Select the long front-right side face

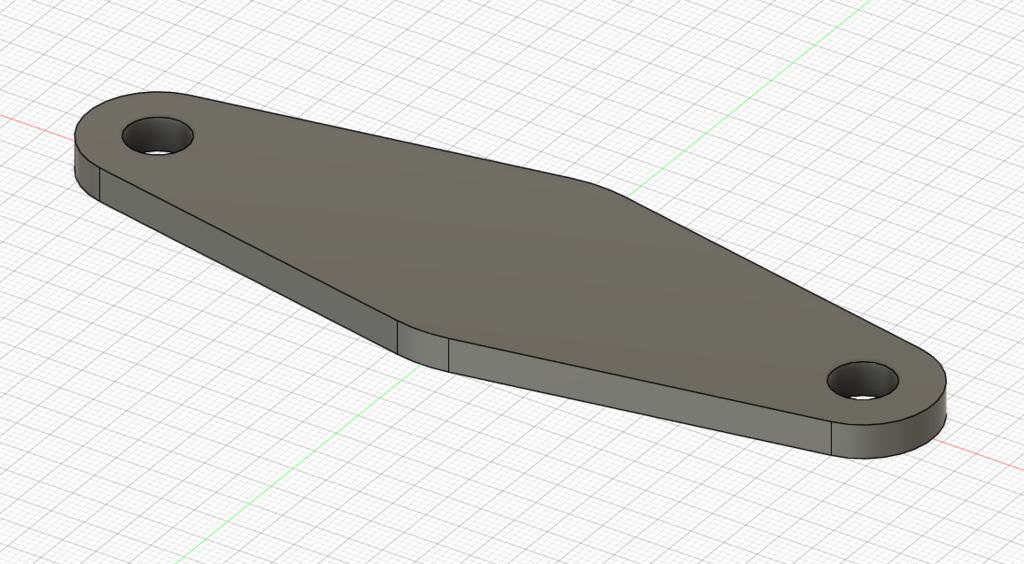[x=640, y=397]
